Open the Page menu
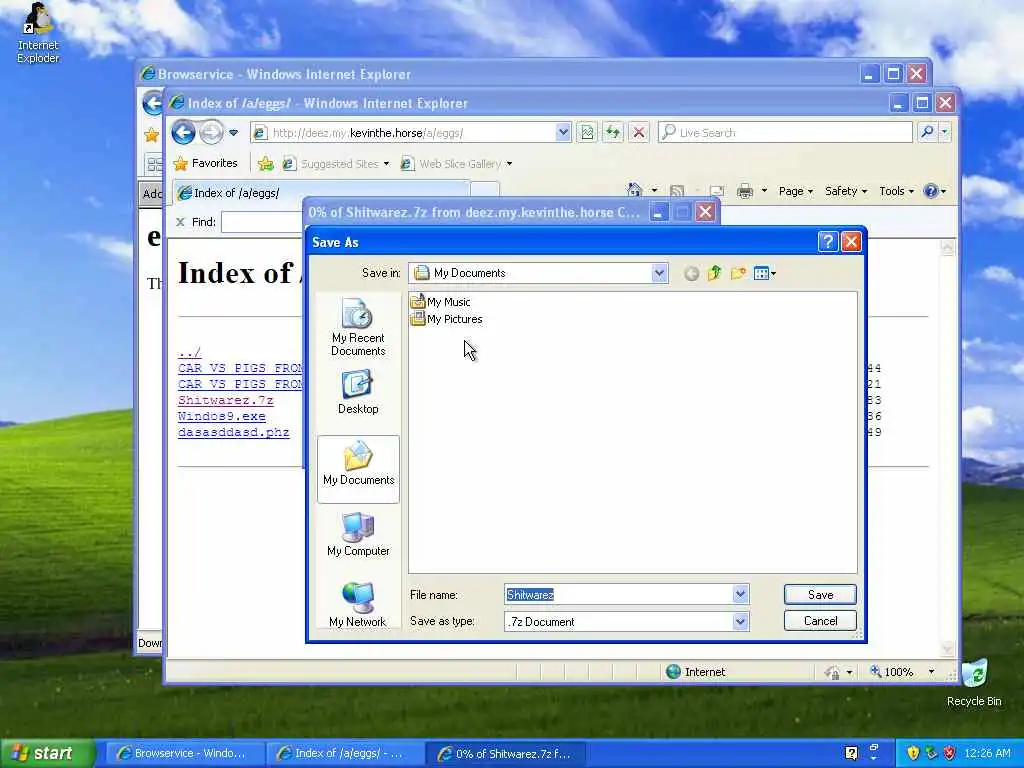This screenshot has height=768, width=1024. pyautogui.click(x=795, y=191)
